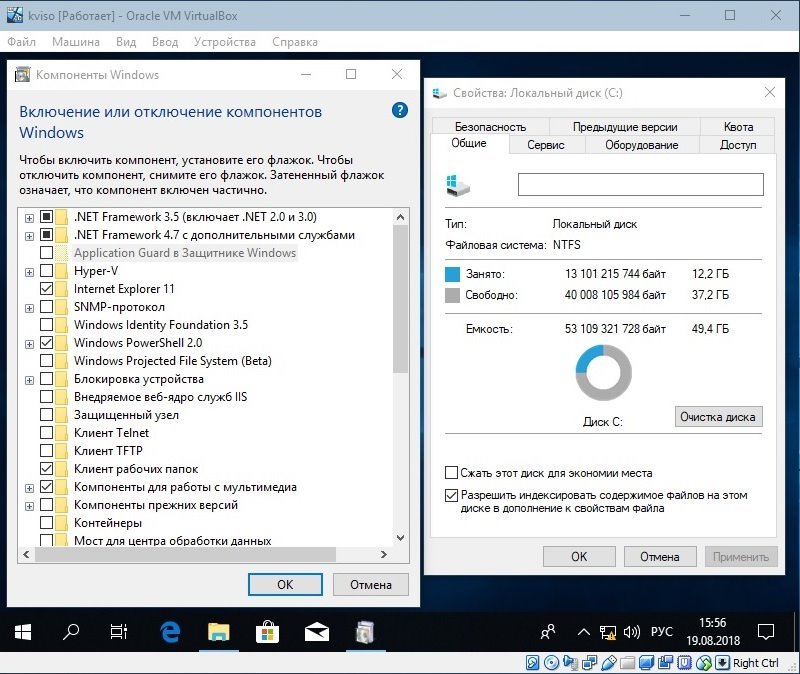Viewport: 800px width, 674px height.
Task: Open the volume control tray icon
Action: point(632,633)
